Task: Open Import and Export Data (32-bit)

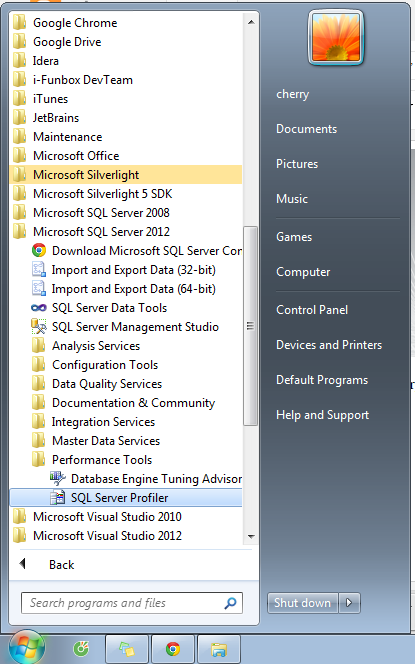Action: pos(126,270)
